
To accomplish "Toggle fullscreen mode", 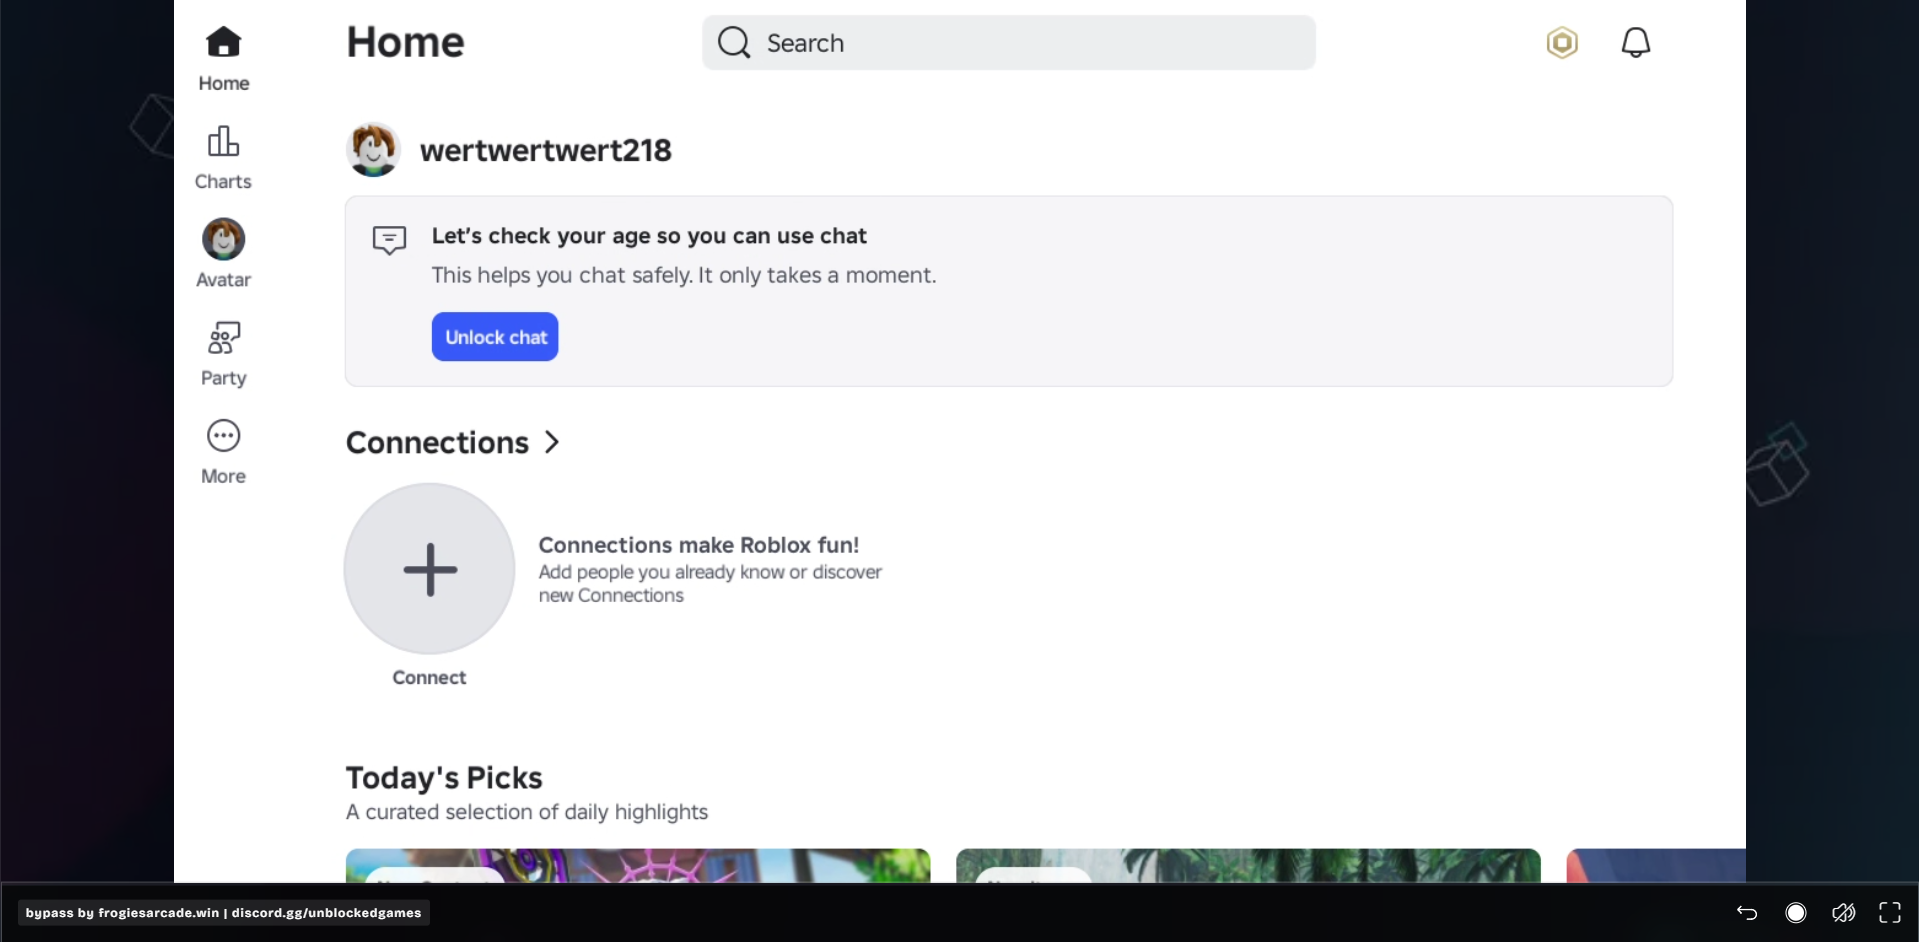I will click(1890, 912).
